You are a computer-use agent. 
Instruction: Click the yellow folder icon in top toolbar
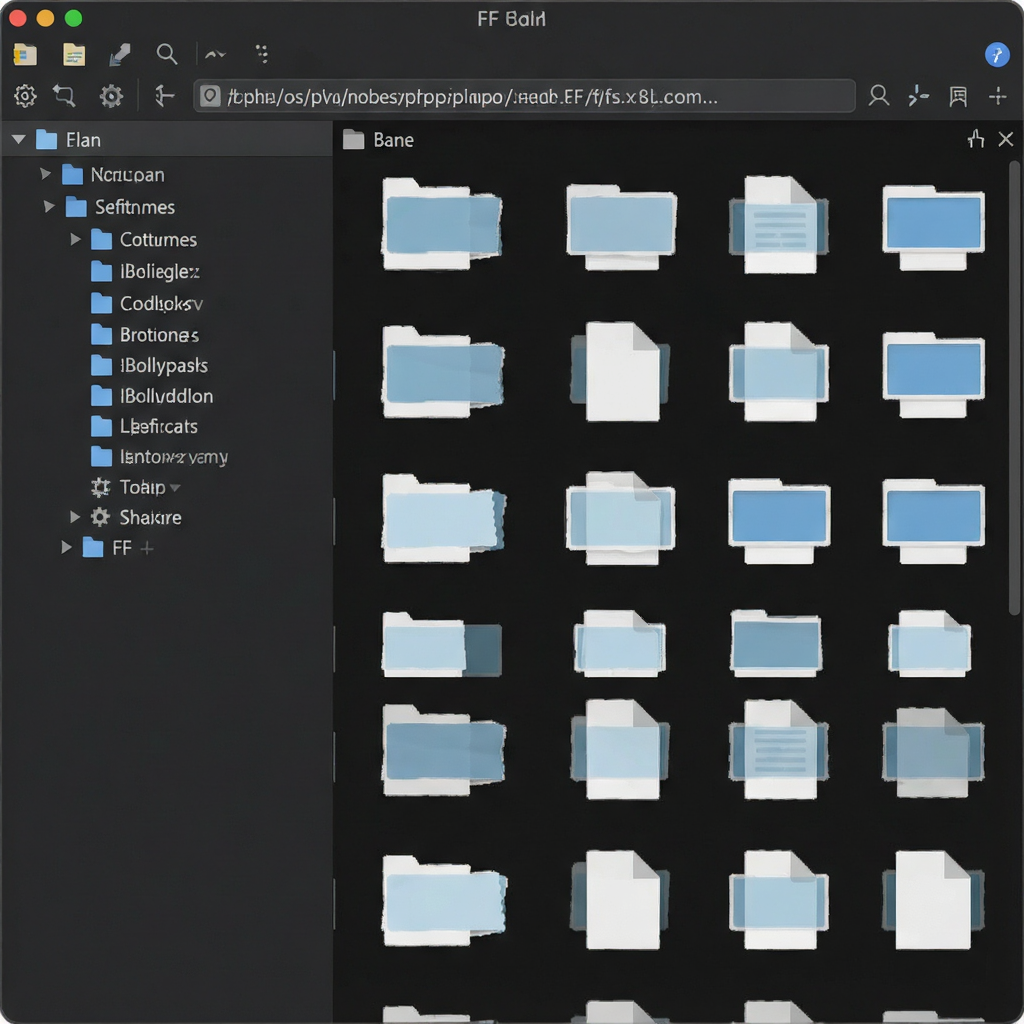(x=25, y=55)
